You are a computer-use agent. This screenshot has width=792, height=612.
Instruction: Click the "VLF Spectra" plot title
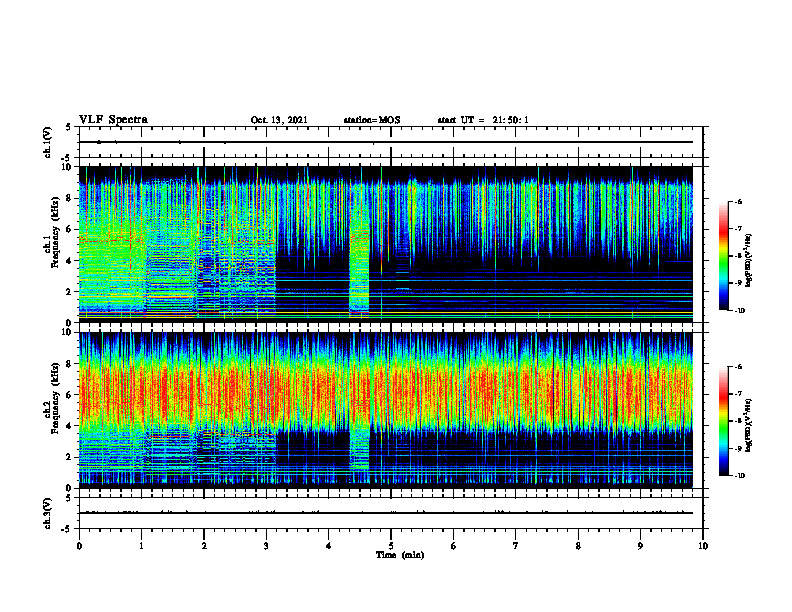point(113,120)
